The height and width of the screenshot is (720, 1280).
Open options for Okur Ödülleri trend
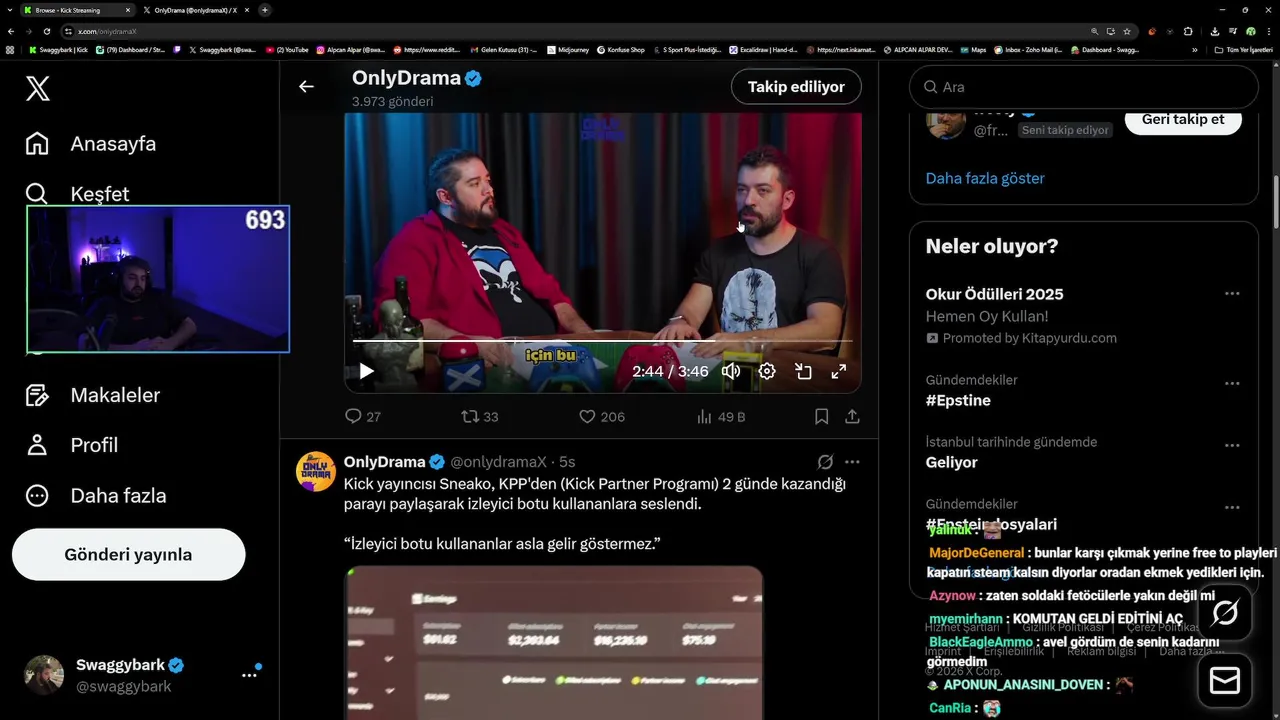point(1232,294)
